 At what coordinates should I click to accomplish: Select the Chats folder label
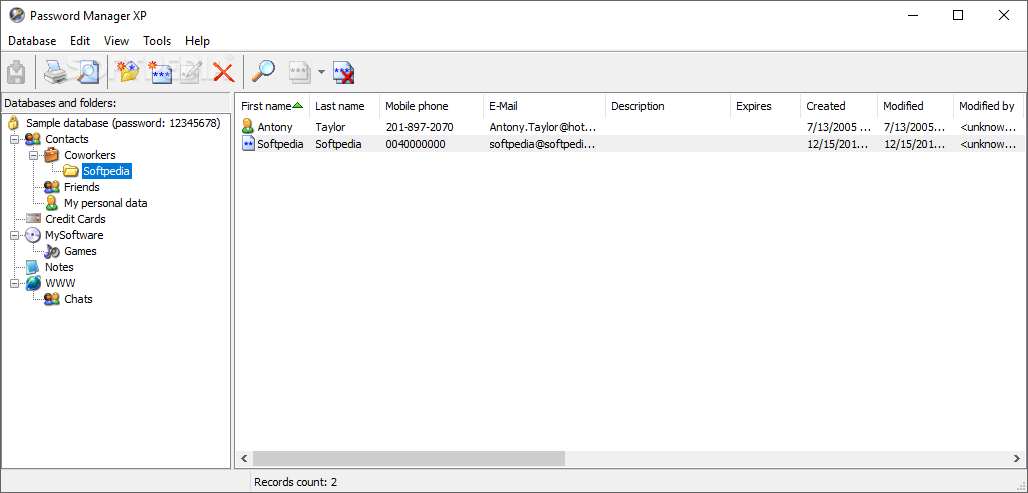78,299
